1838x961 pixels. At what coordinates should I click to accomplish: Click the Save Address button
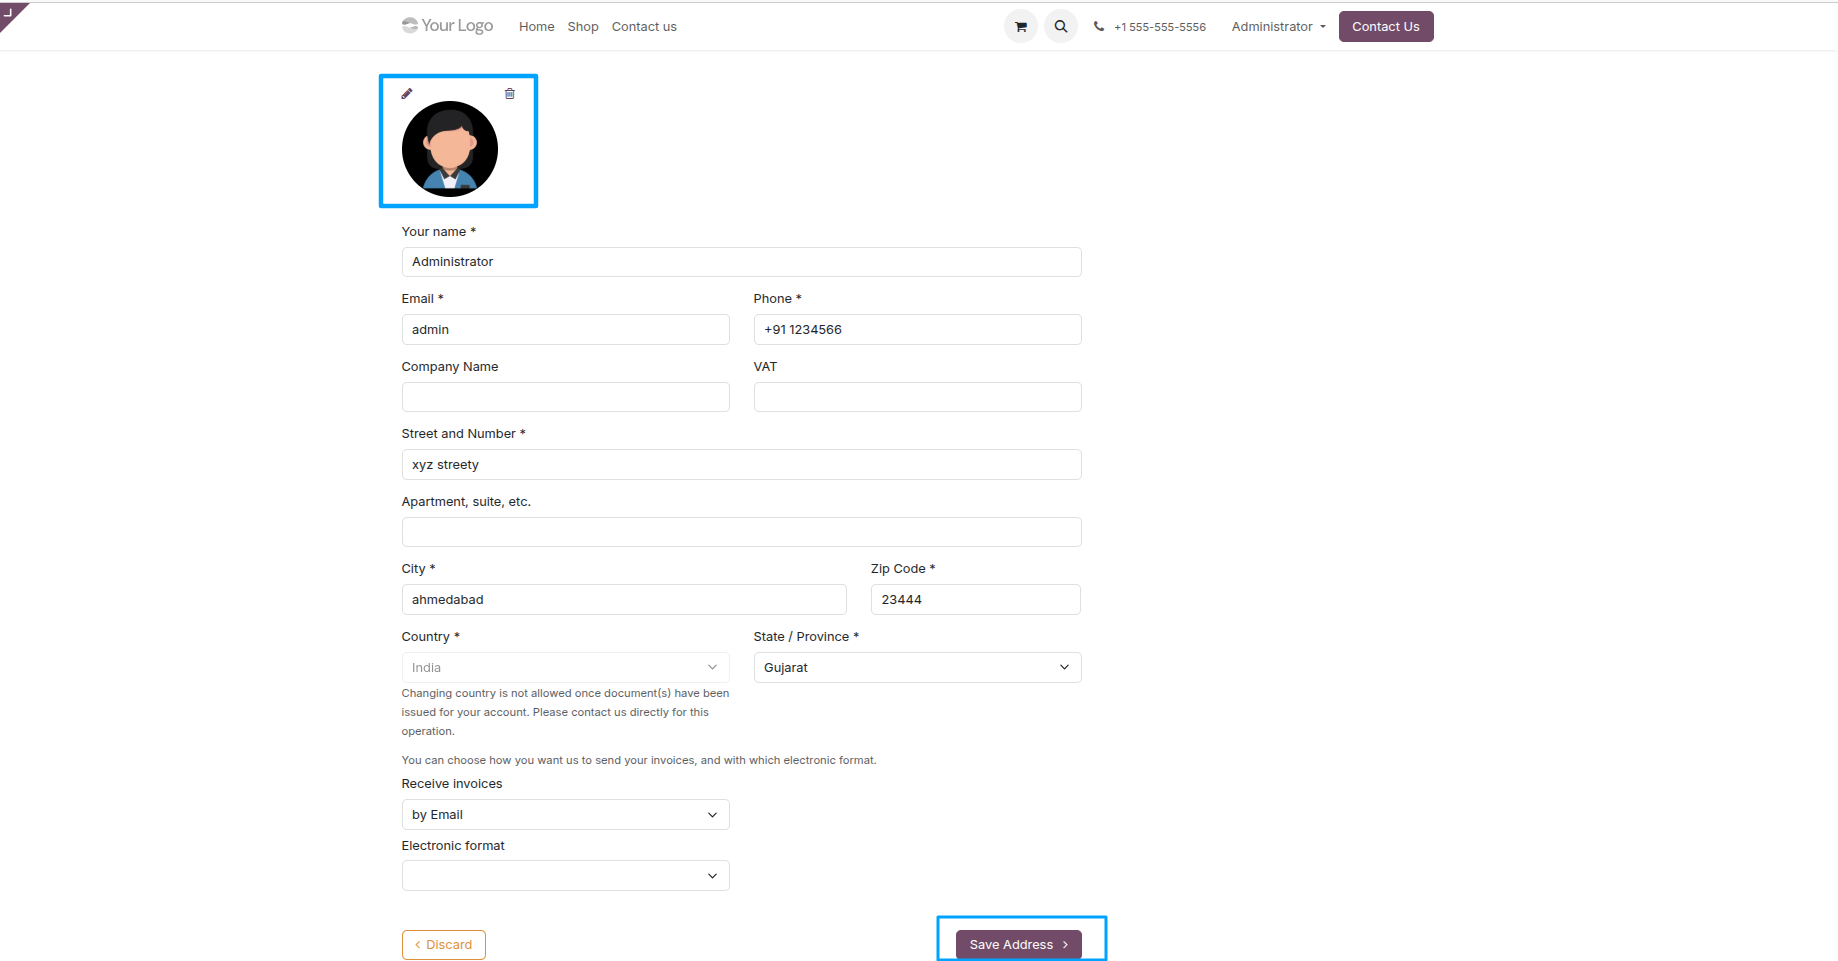tap(1017, 944)
